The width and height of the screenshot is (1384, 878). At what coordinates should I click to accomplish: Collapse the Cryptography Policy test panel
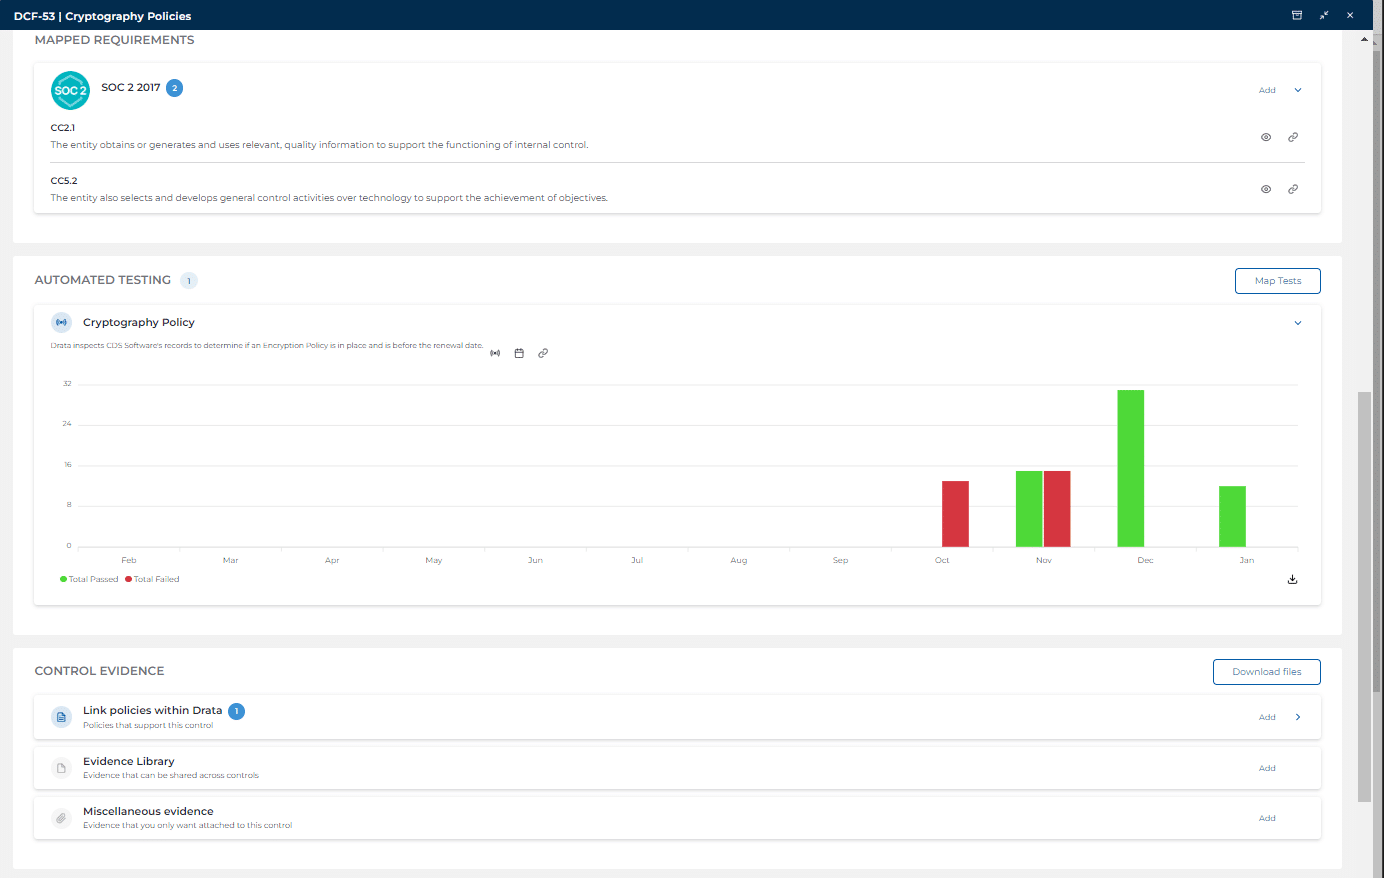(x=1298, y=323)
